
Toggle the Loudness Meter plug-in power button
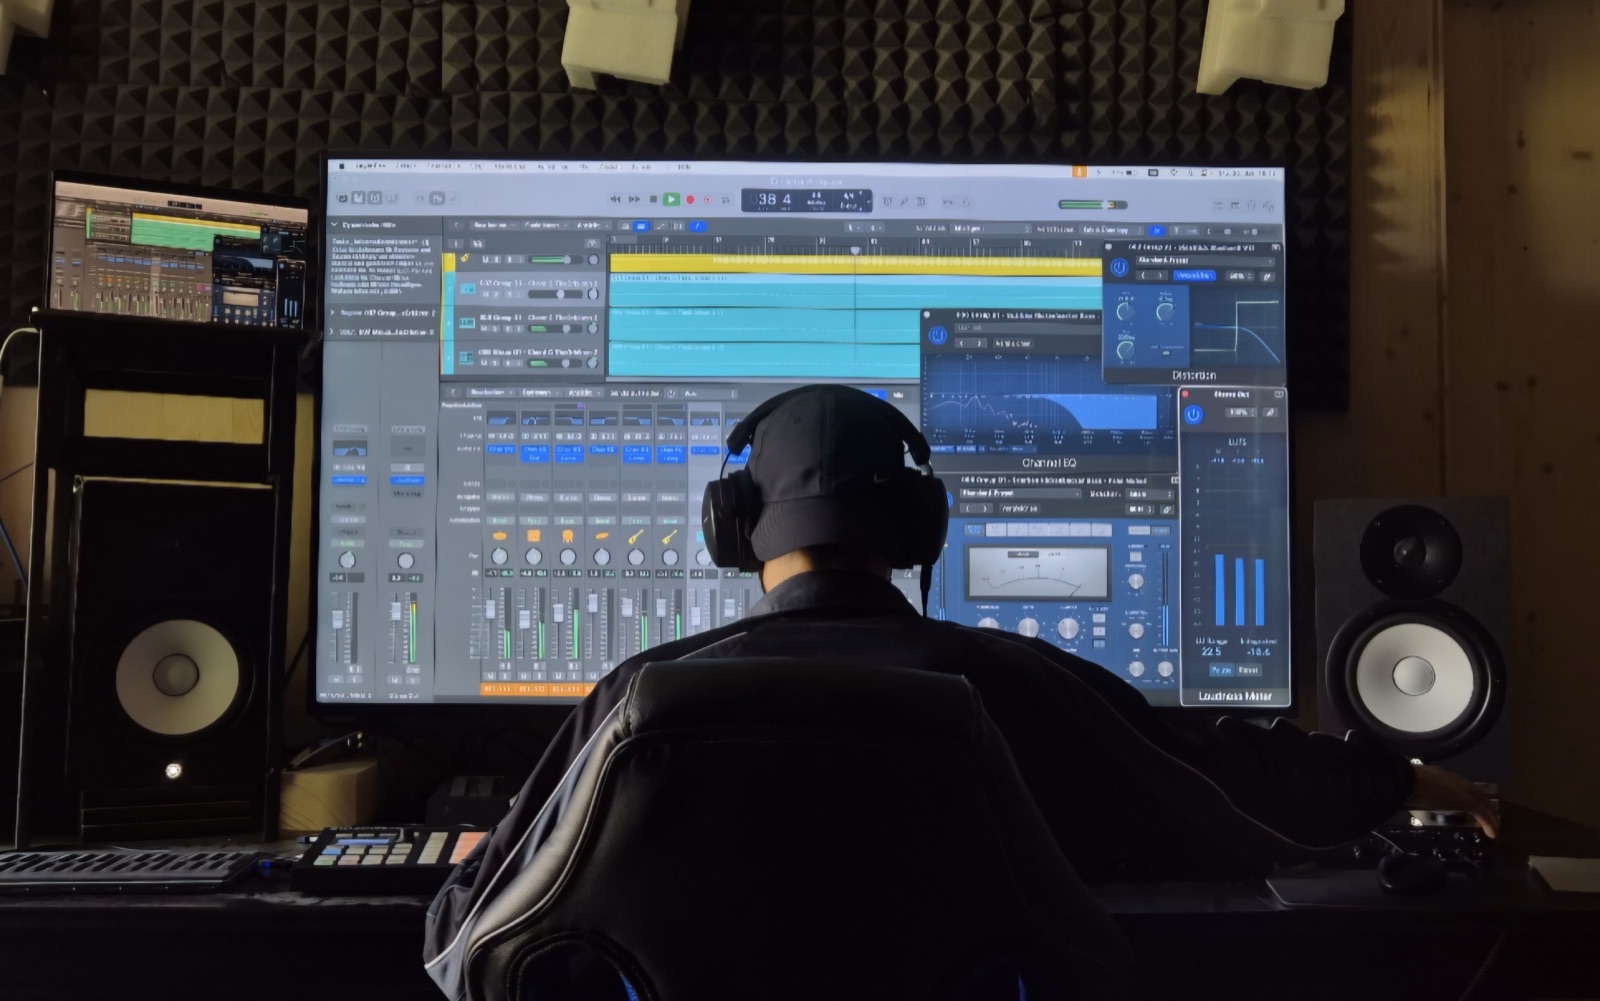tap(1192, 414)
